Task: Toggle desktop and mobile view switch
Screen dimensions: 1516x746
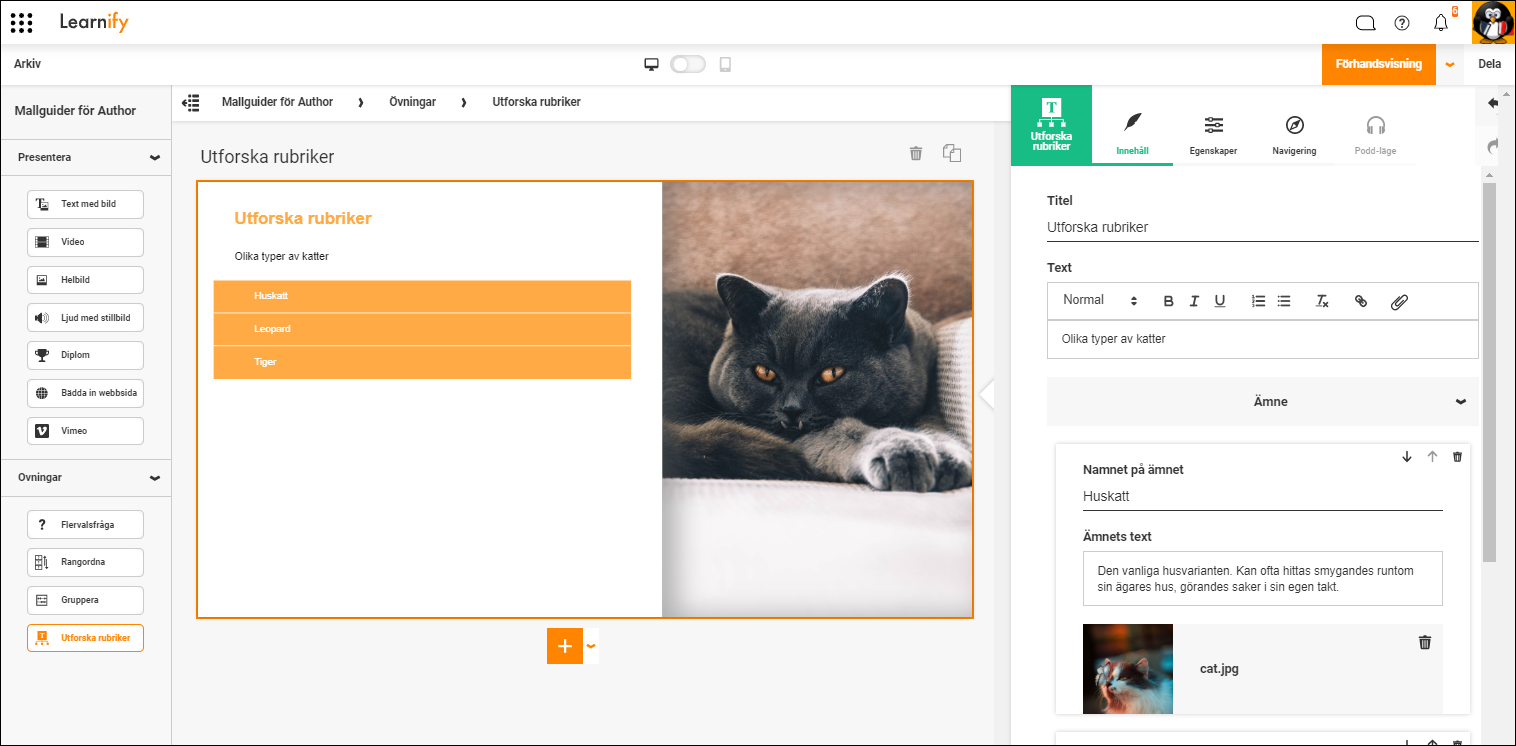Action: click(688, 64)
